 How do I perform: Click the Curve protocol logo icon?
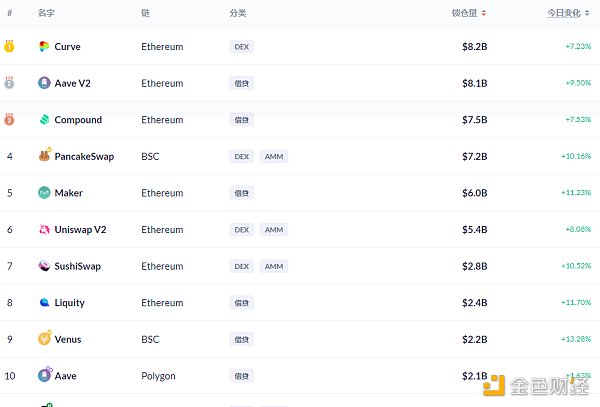point(44,47)
